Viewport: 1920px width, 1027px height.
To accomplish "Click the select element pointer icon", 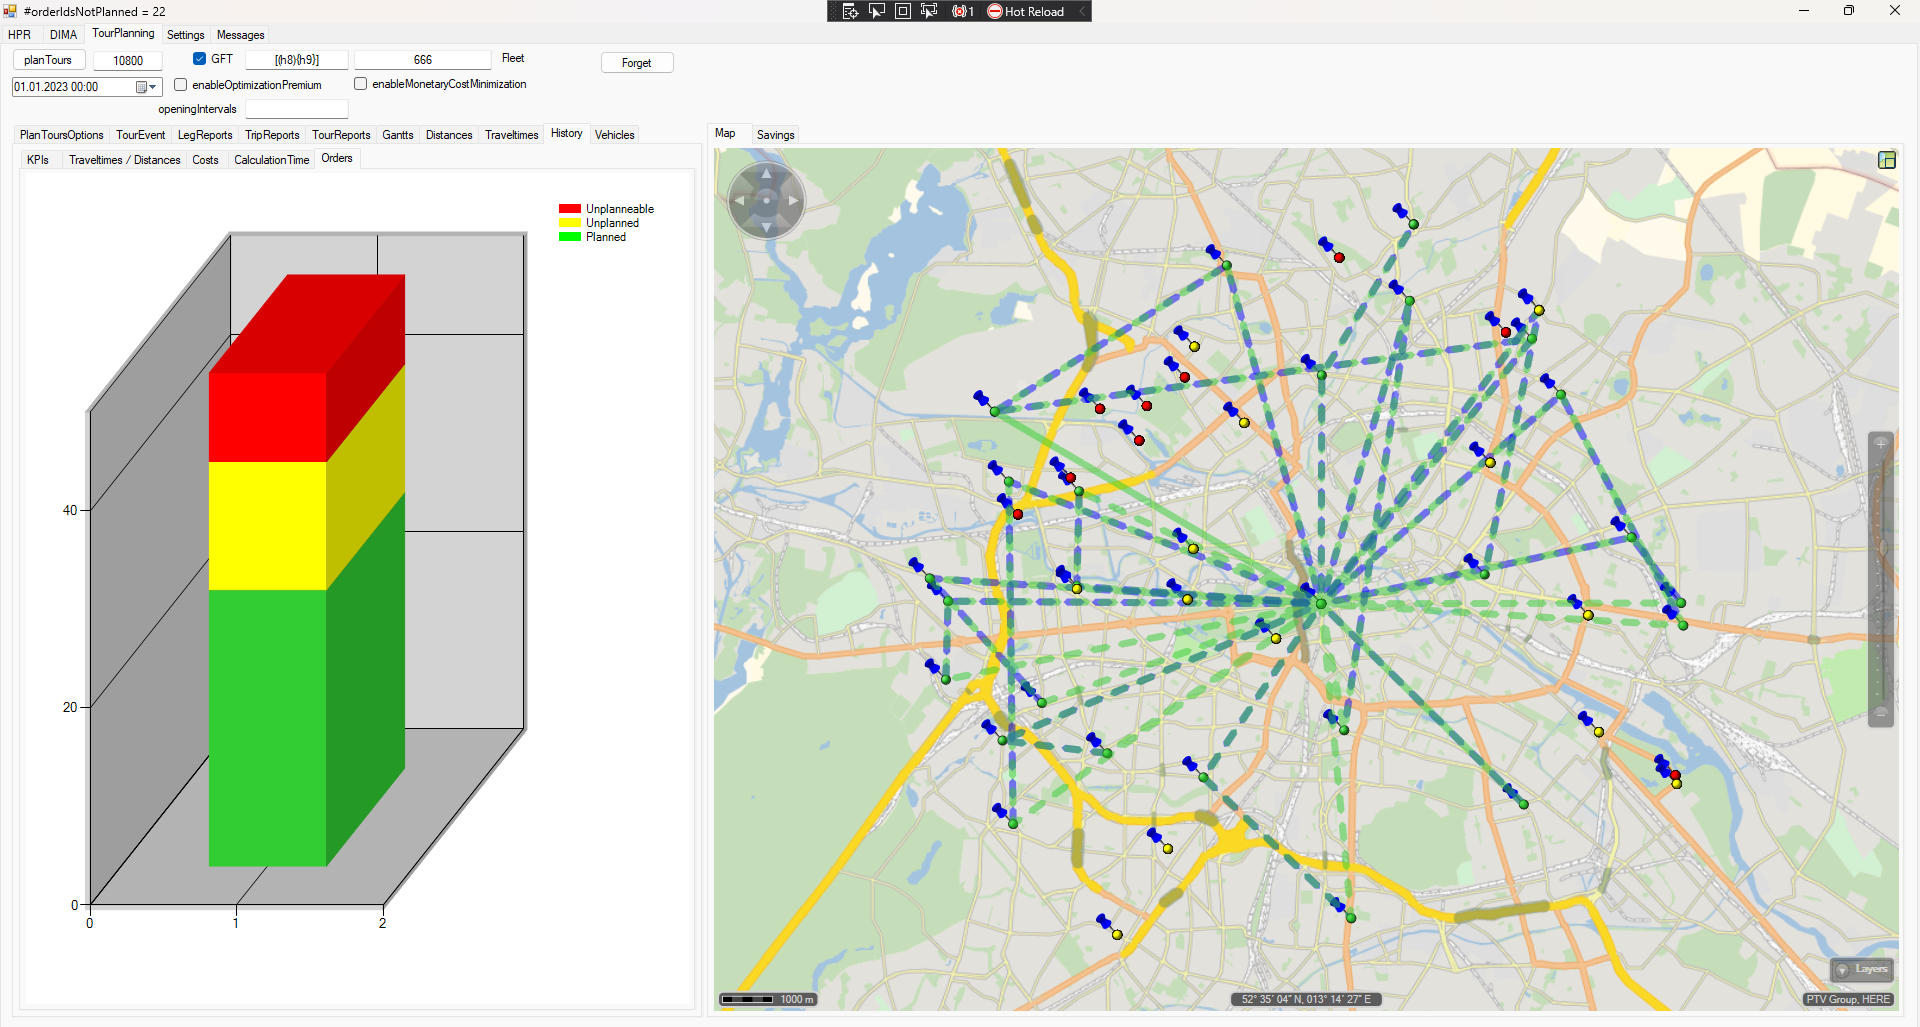I will point(877,11).
